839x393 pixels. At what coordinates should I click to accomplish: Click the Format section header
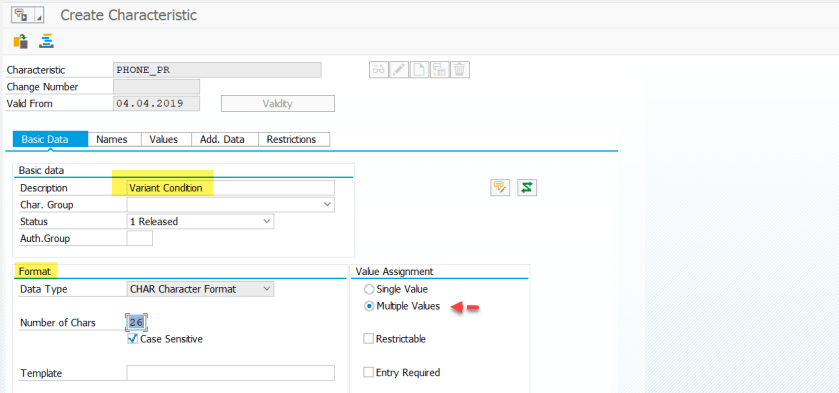(35, 271)
